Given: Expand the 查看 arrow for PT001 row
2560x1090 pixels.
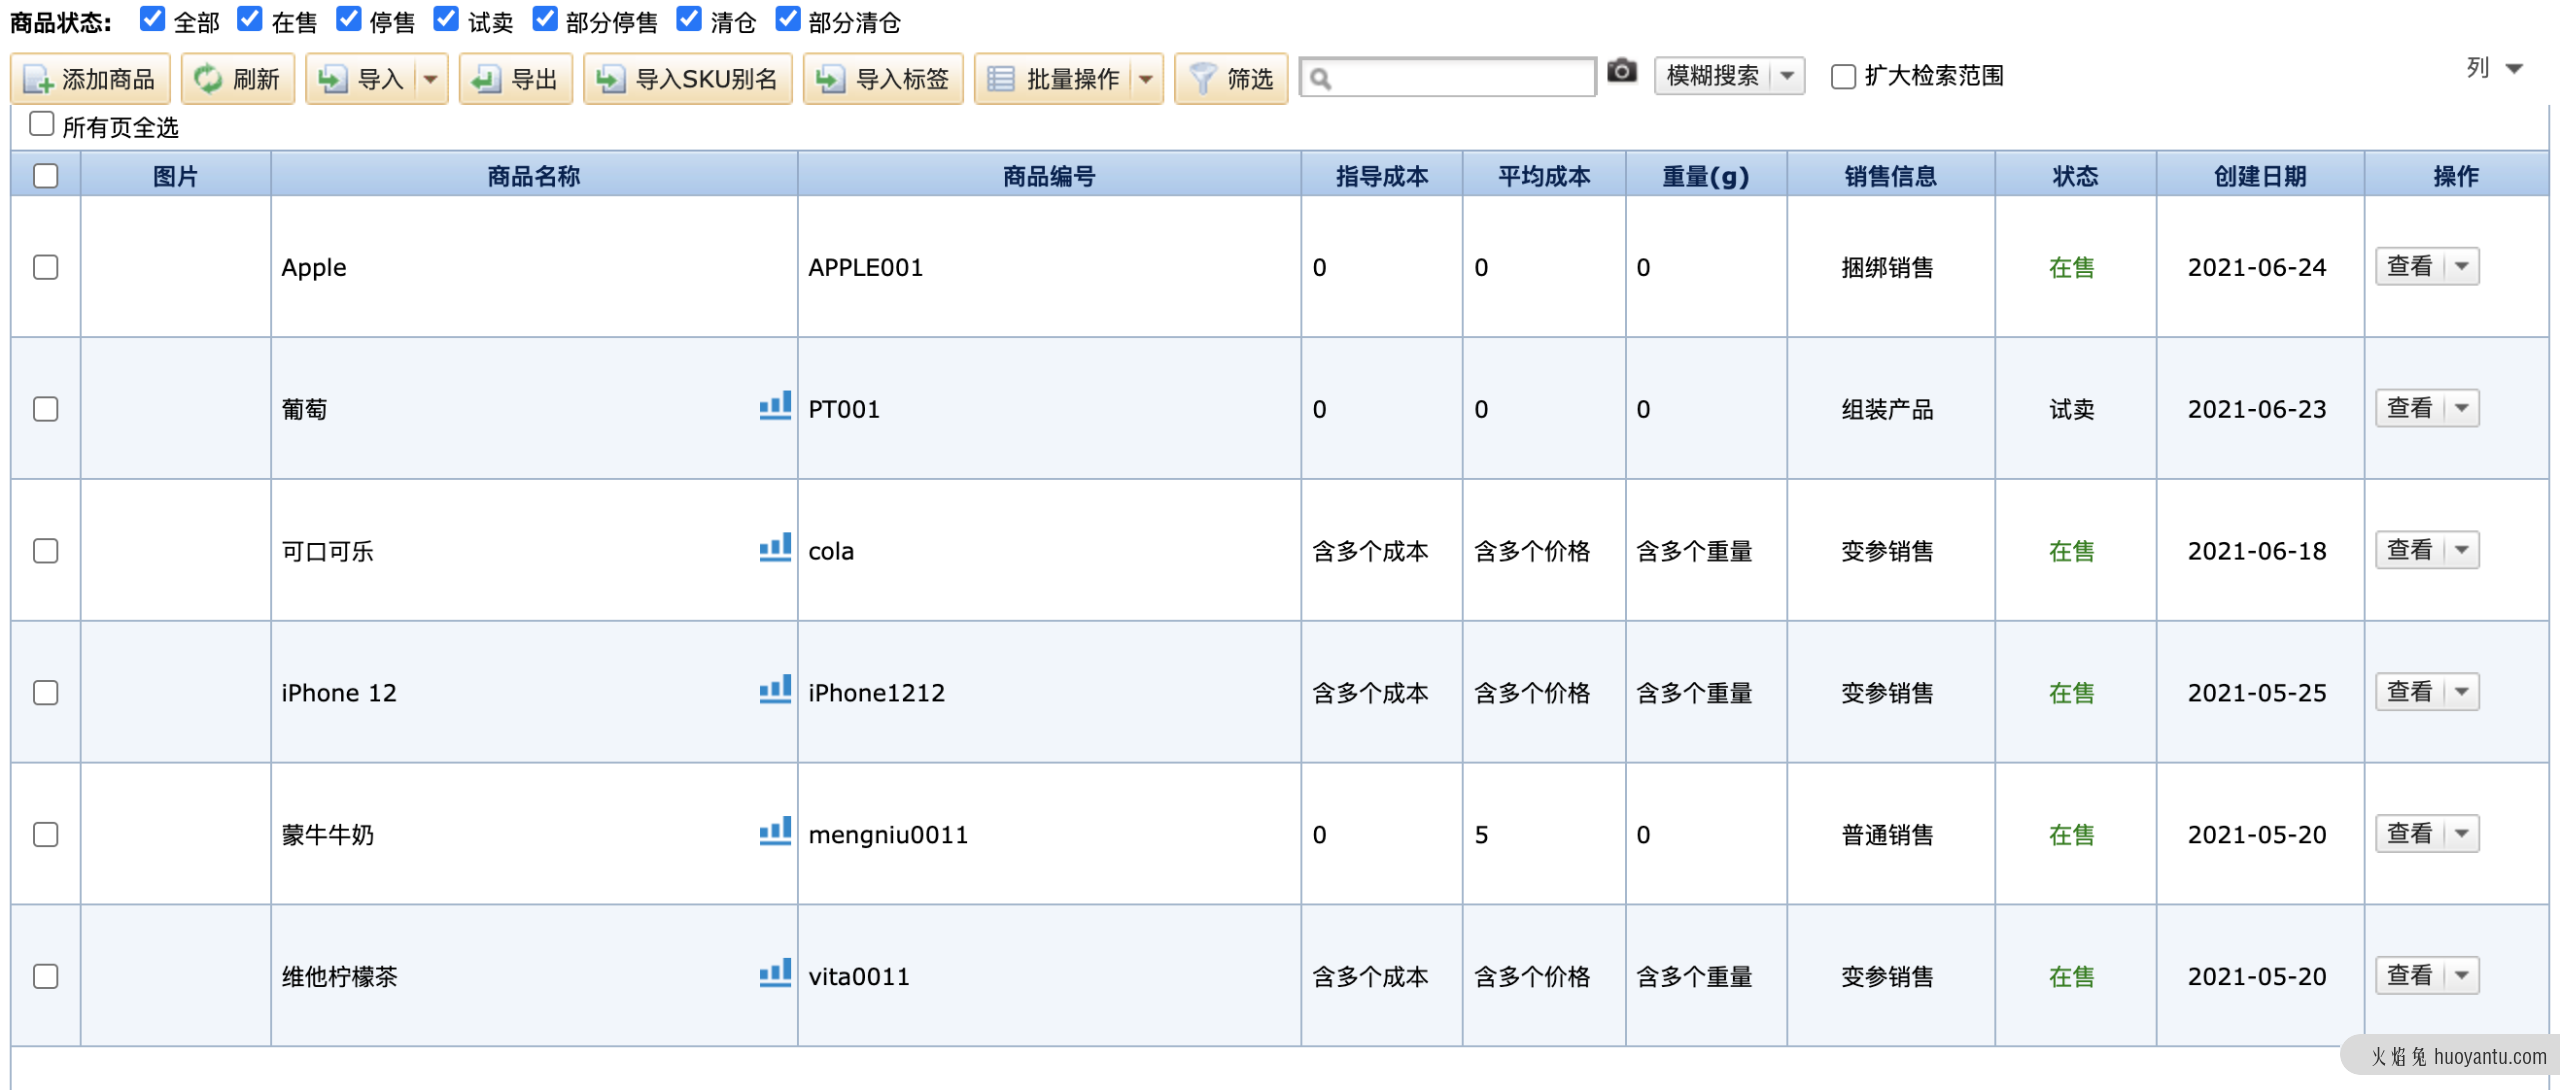Looking at the screenshot, I should coord(2462,409).
